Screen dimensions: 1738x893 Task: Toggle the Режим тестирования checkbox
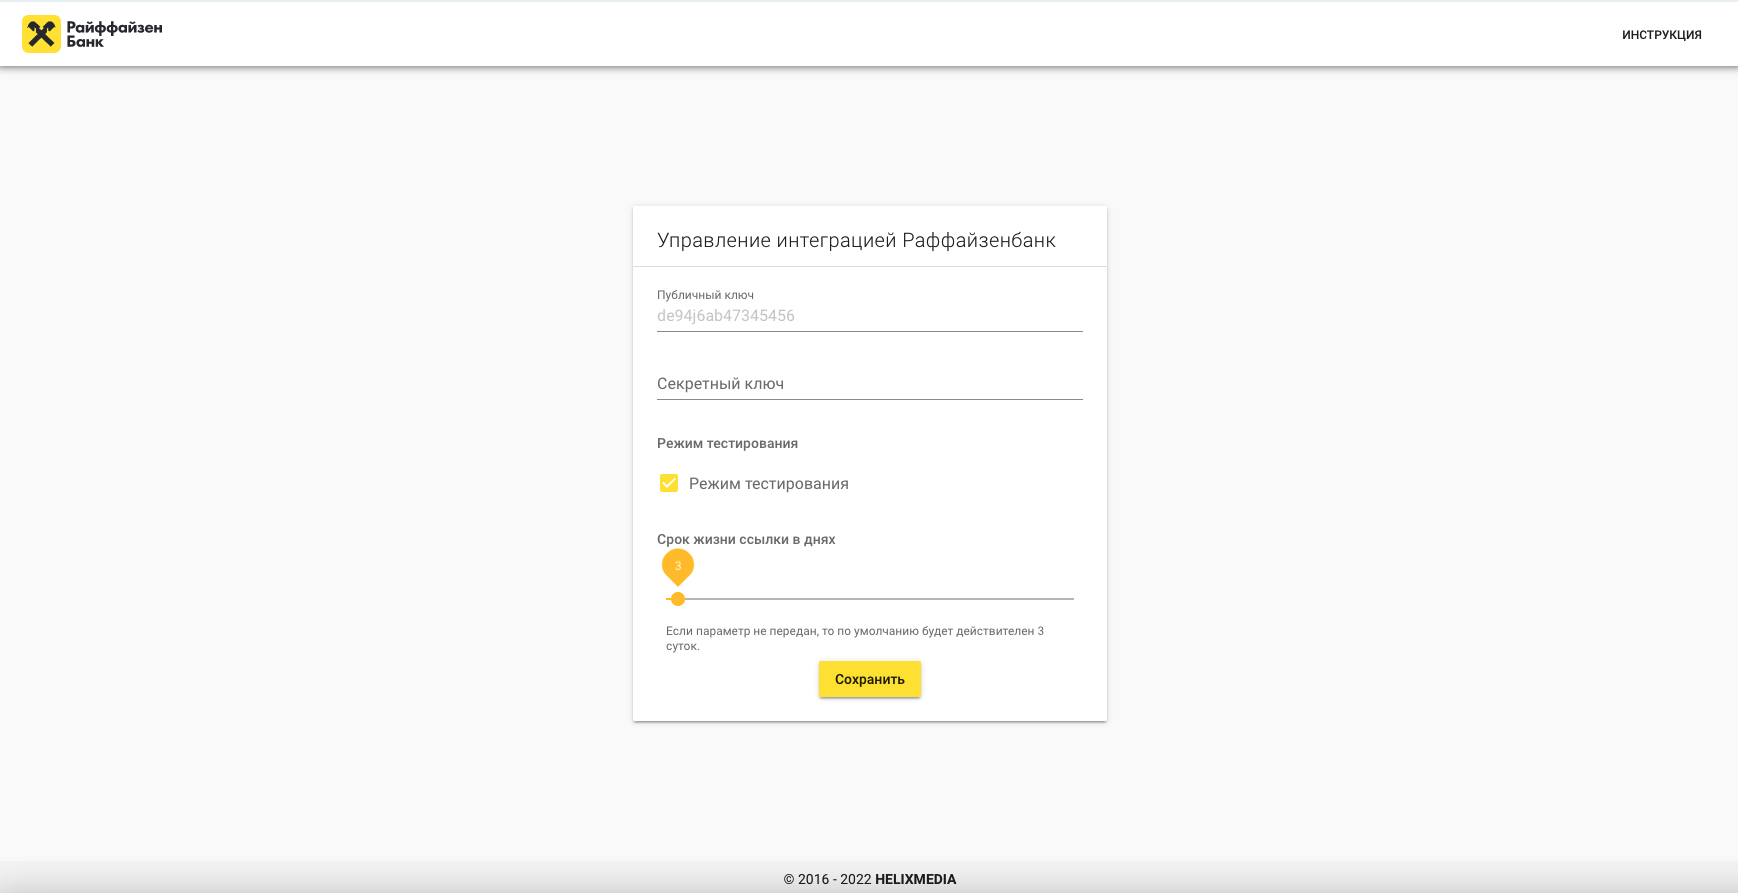point(669,483)
